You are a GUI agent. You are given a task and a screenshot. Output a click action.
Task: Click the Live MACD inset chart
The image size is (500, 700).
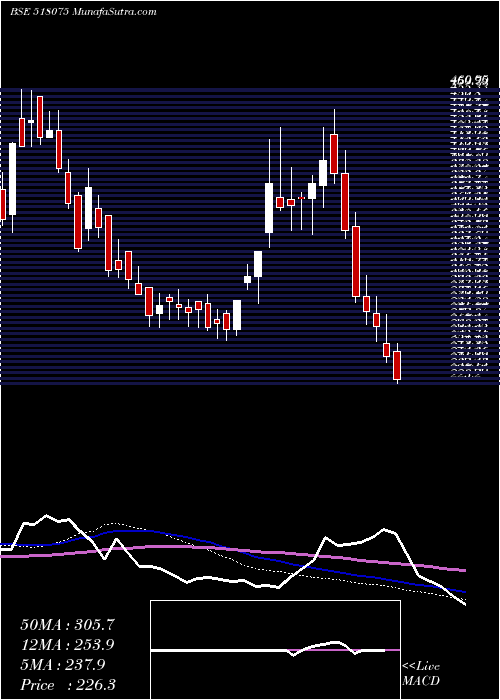[275, 650]
